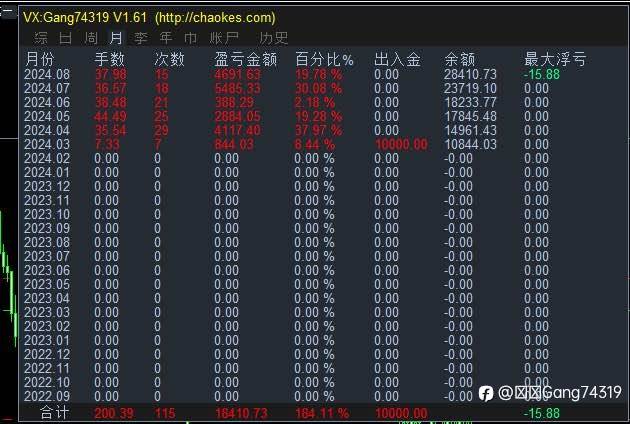This screenshot has width=630, height=424.
Task: Click profit amount 4691.63
Action: 237,74
